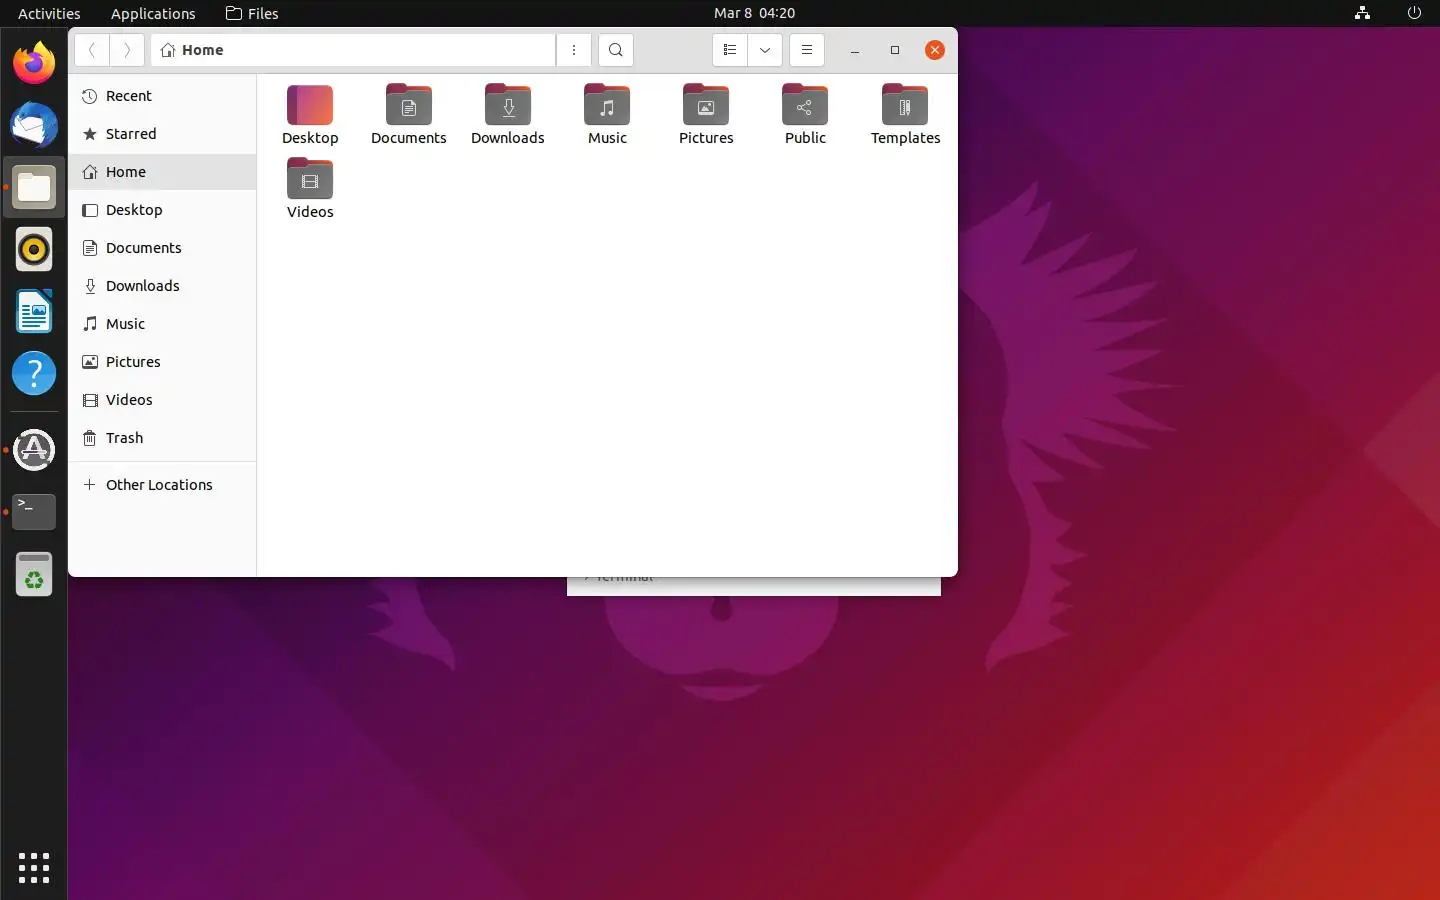
Task: Select Pictures in the sidebar
Action: pos(162,362)
